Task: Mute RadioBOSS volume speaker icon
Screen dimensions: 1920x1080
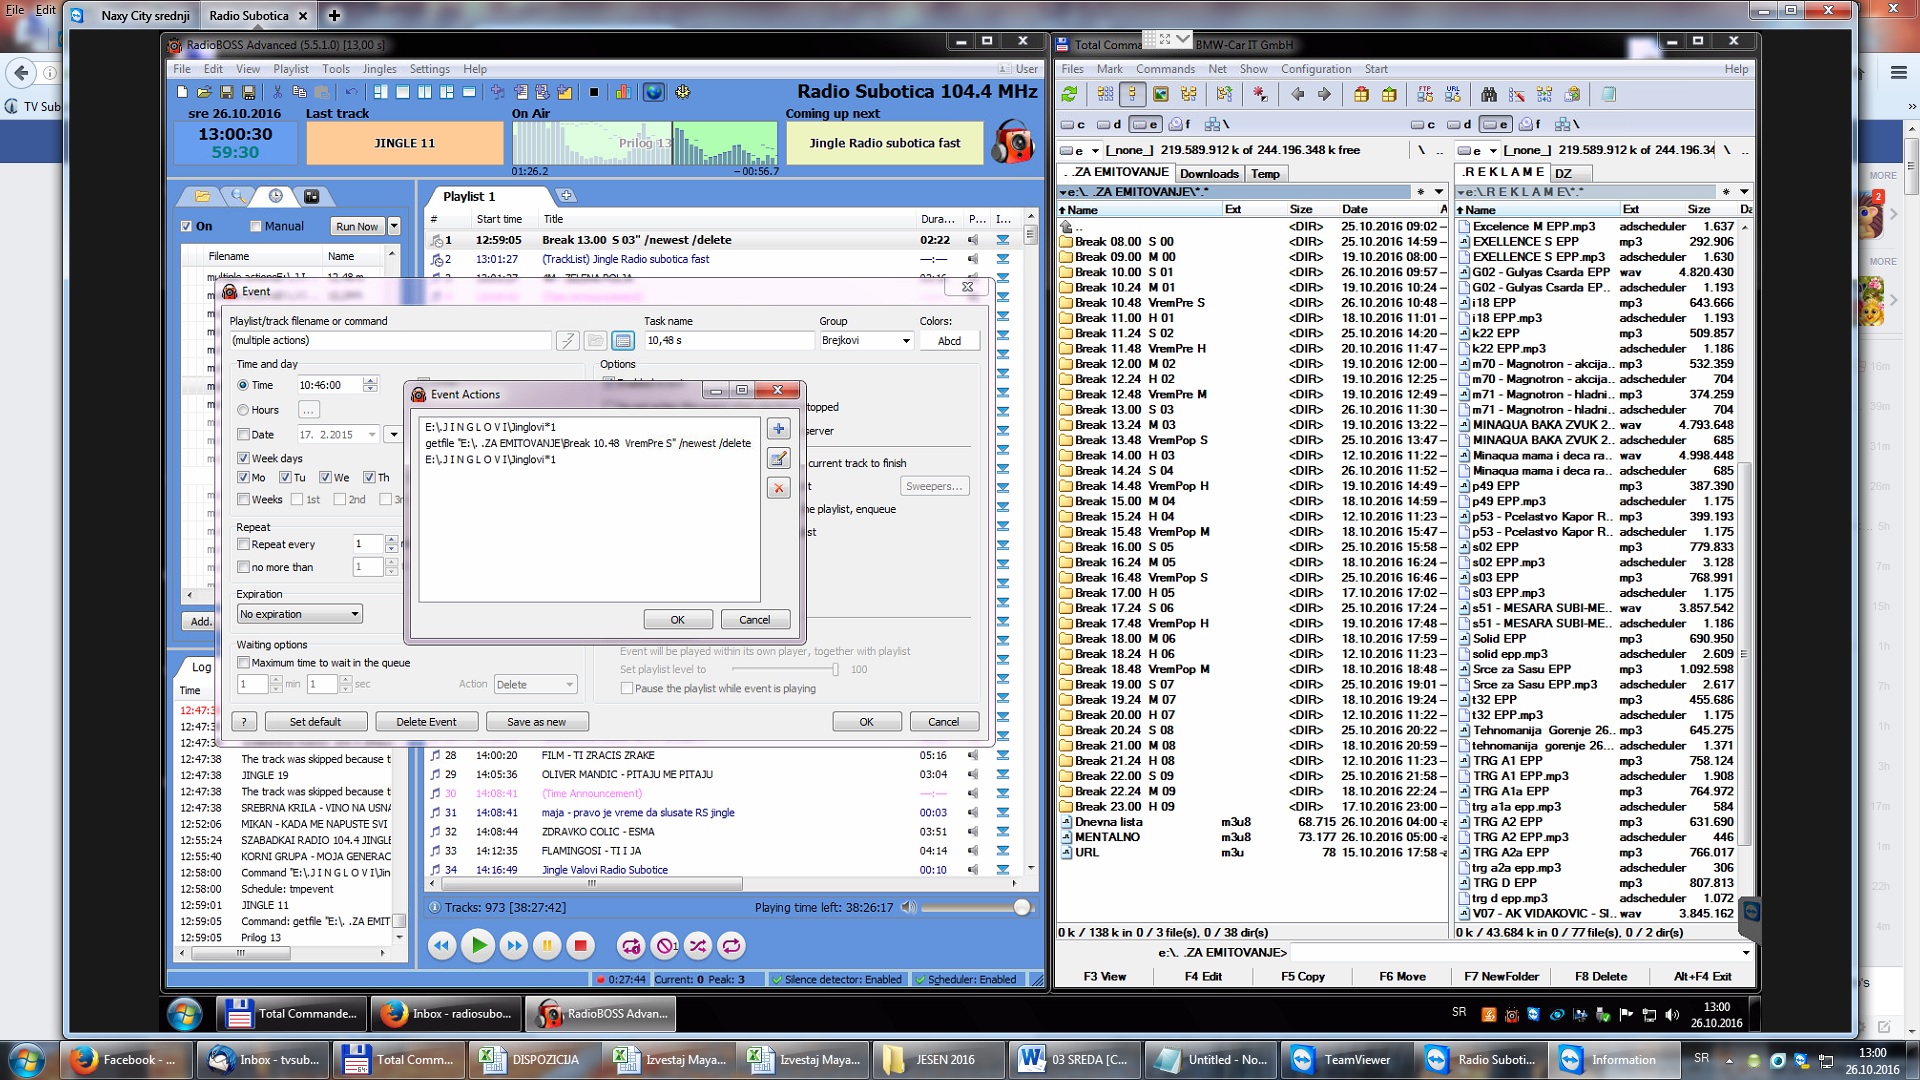Action: pyautogui.click(x=908, y=907)
